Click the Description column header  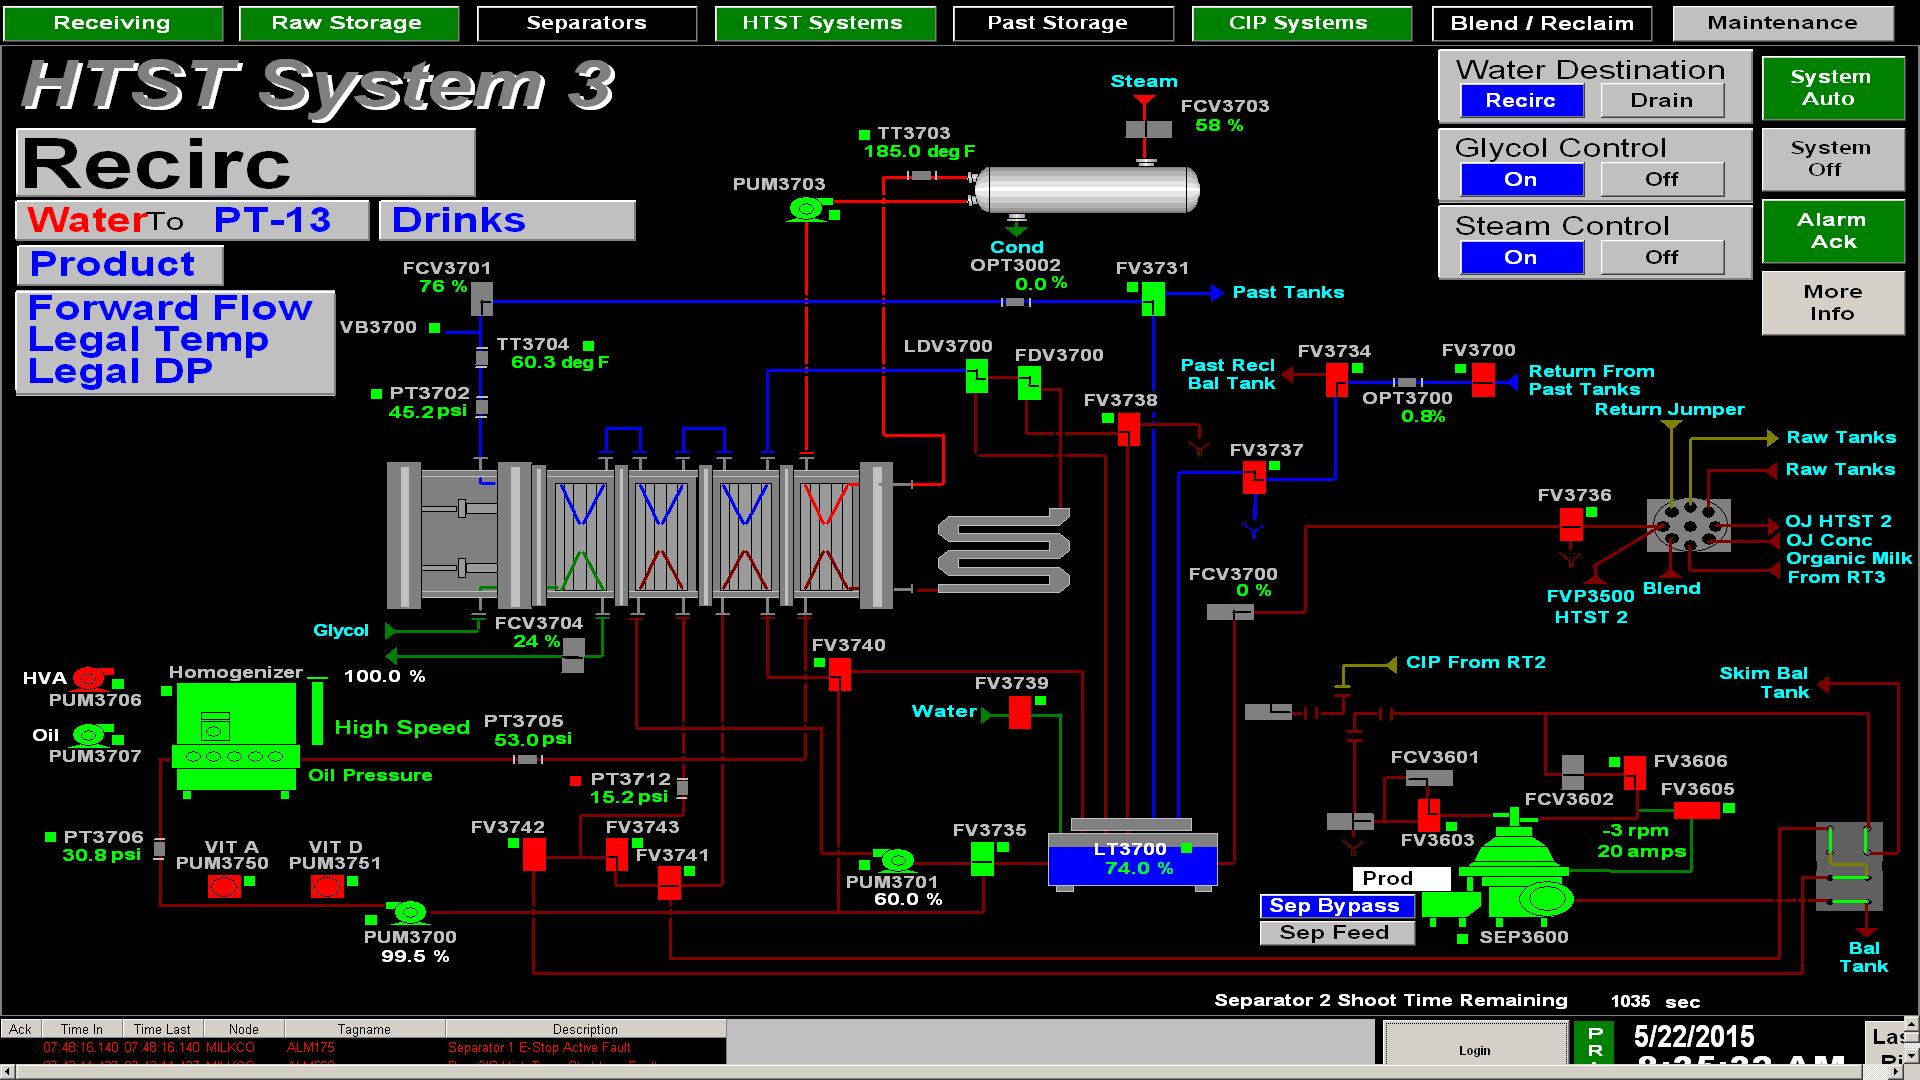(x=586, y=1029)
